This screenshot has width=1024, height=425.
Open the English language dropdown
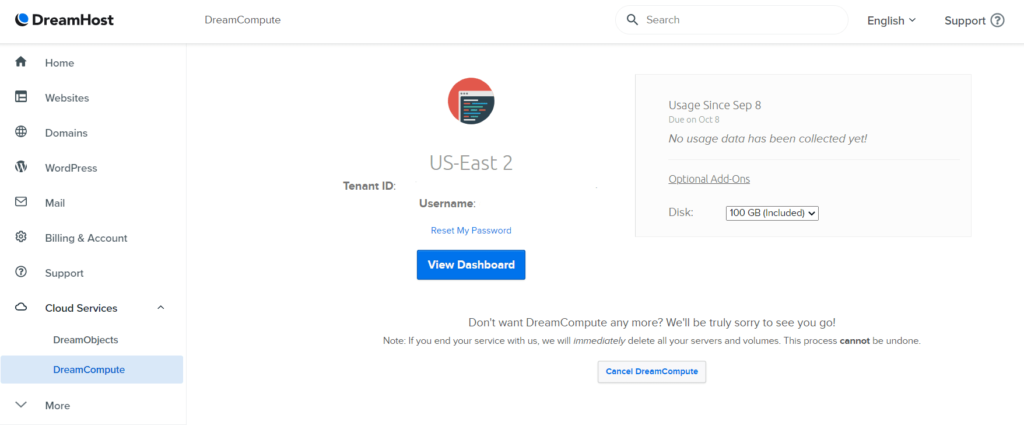pyautogui.click(x=891, y=20)
